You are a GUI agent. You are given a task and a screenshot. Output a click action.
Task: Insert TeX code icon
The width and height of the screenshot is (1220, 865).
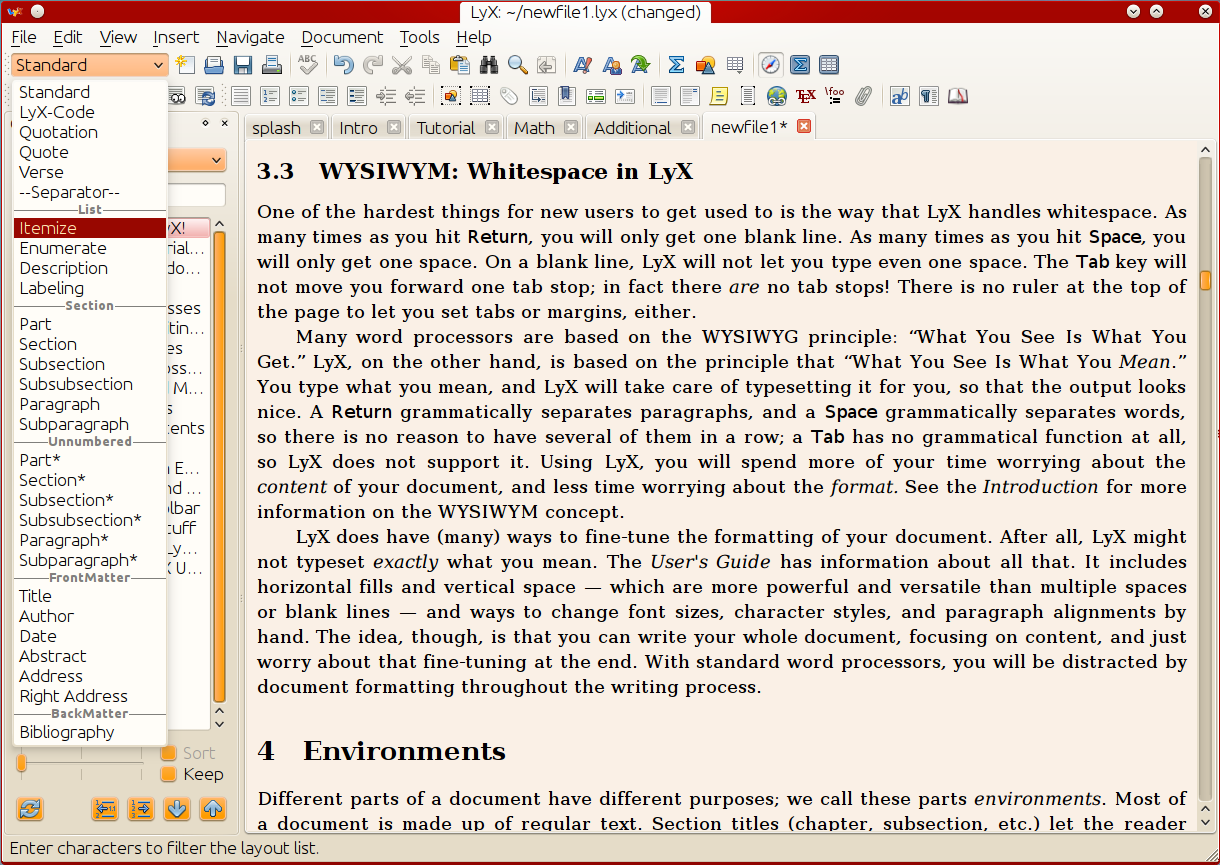pos(806,96)
